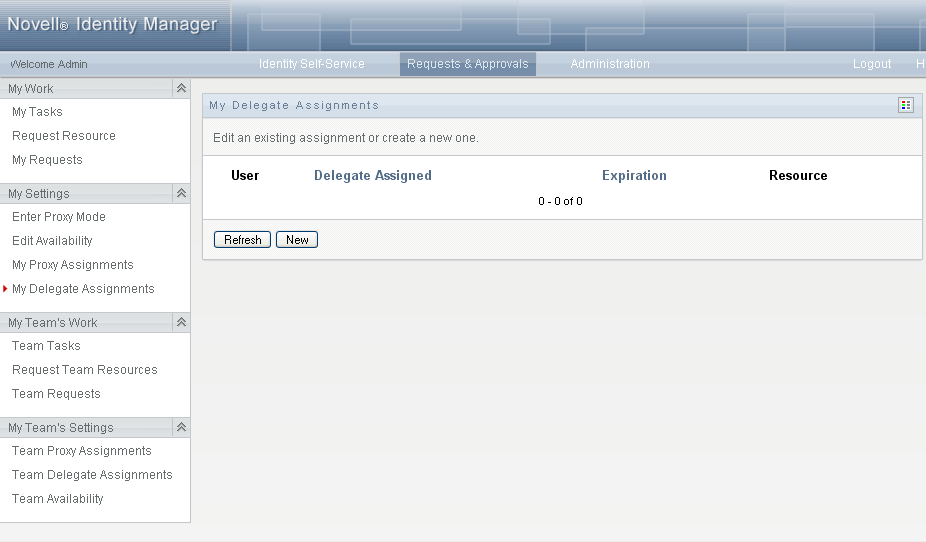Viewport: 926px width, 542px height.
Task: Open Team Availability
Action: (57, 499)
